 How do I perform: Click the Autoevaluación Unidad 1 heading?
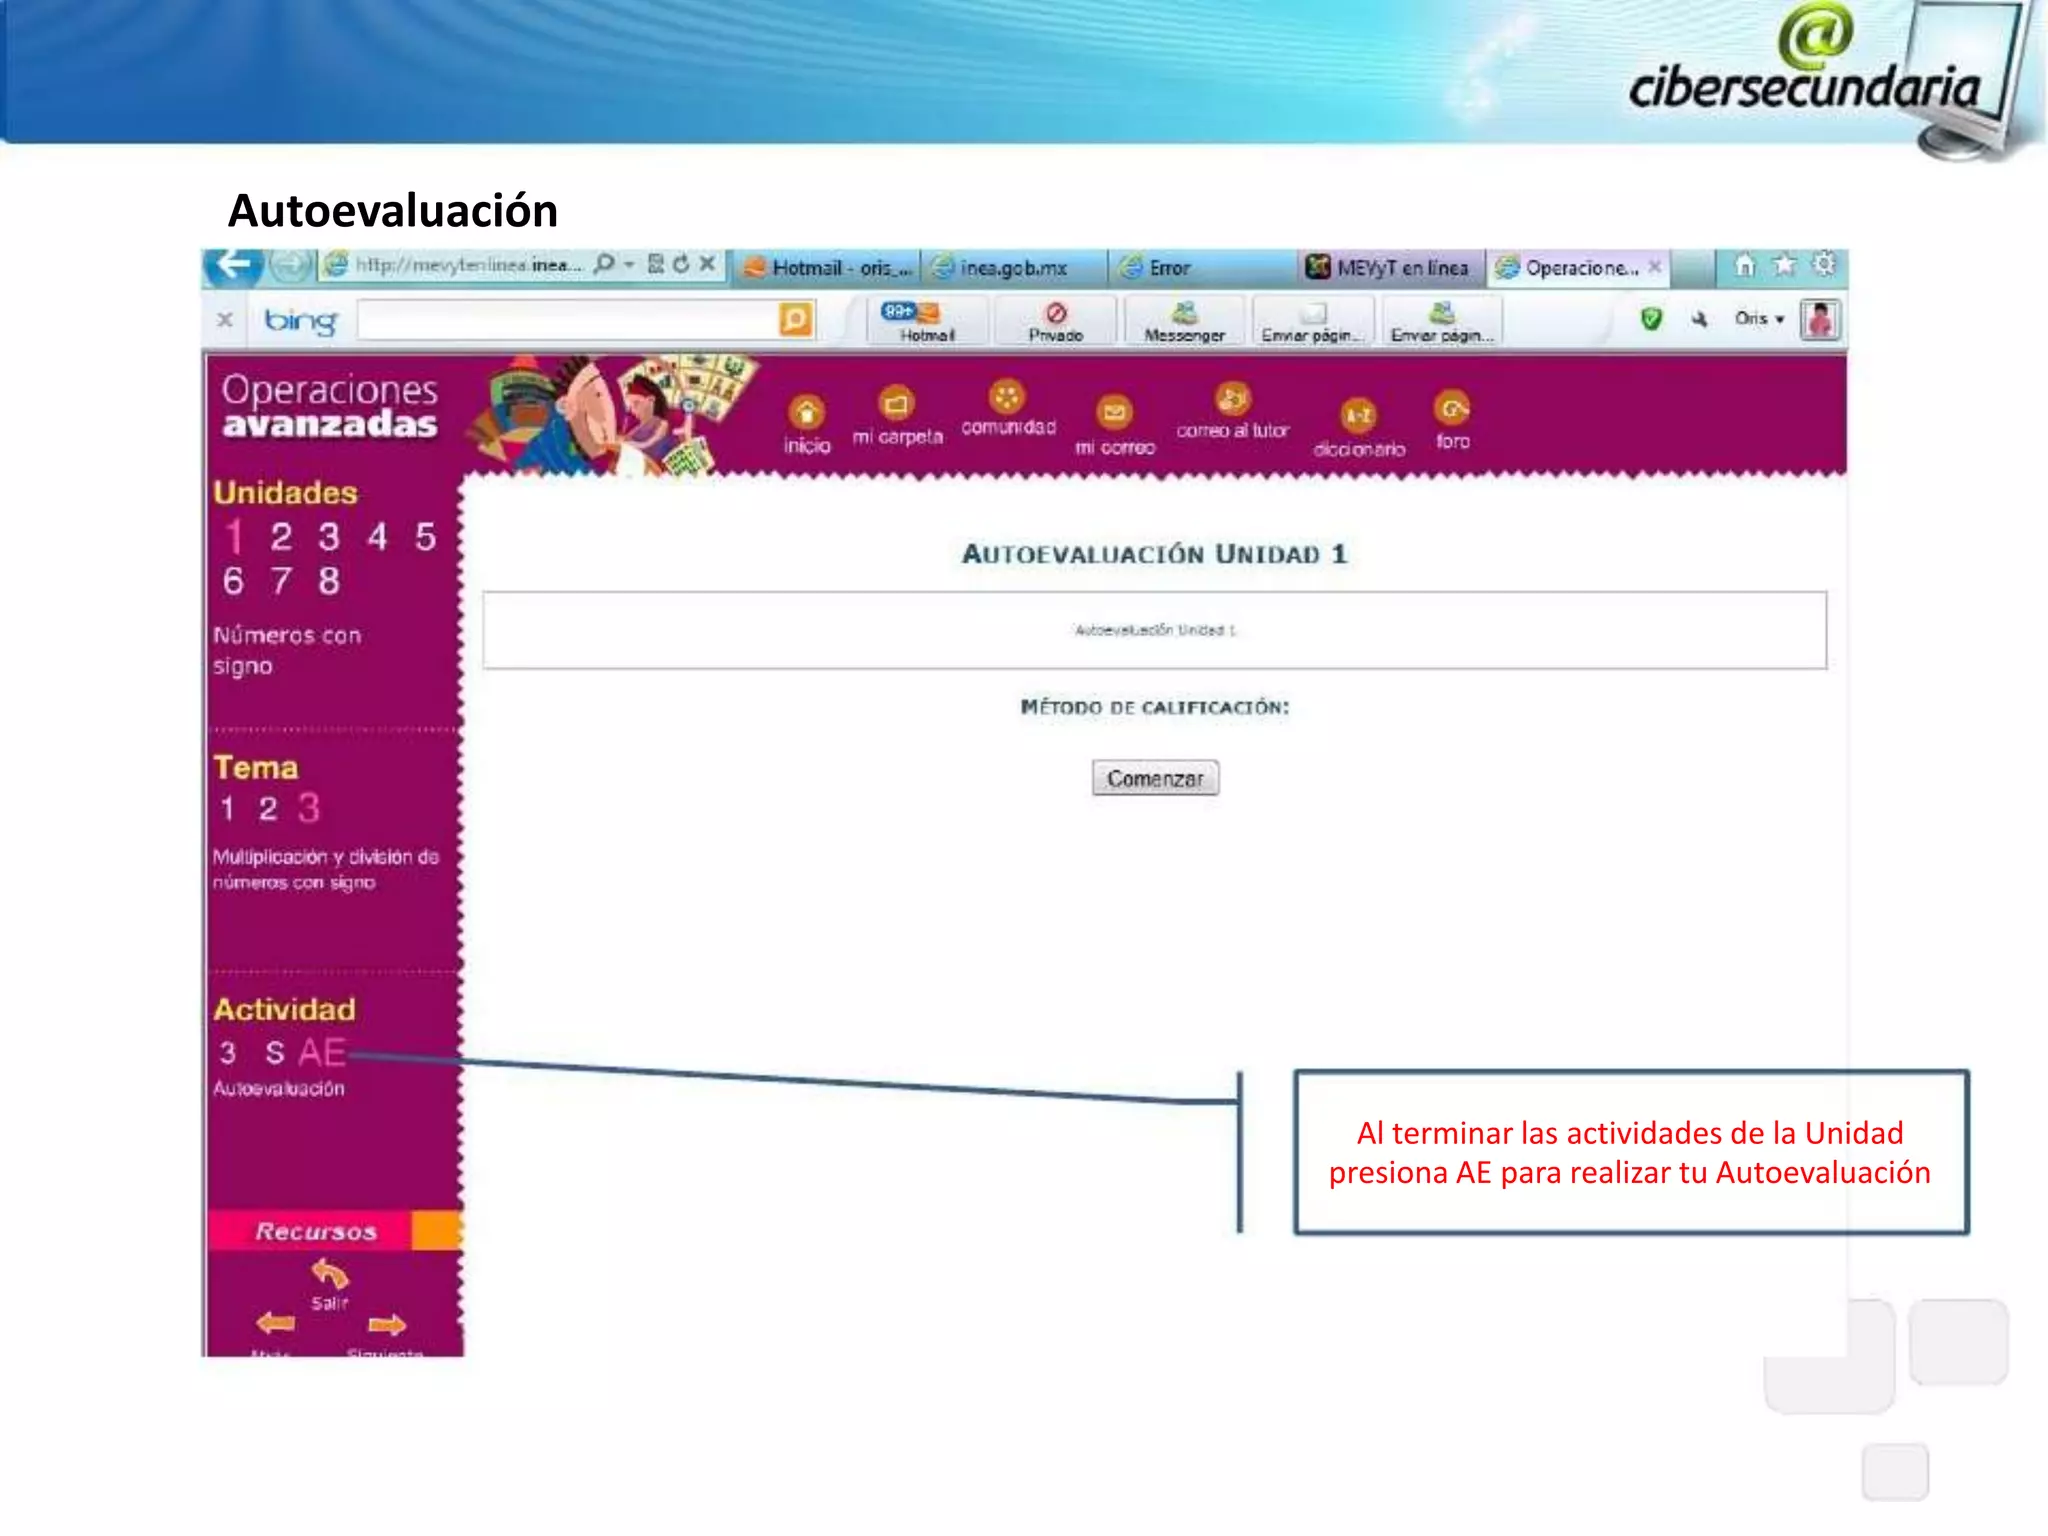tap(1155, 554)
